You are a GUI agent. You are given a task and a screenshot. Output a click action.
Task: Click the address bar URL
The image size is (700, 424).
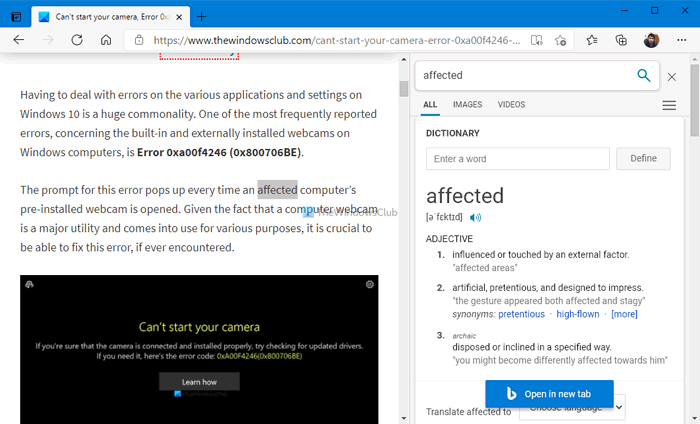click(x=337, y=40)
